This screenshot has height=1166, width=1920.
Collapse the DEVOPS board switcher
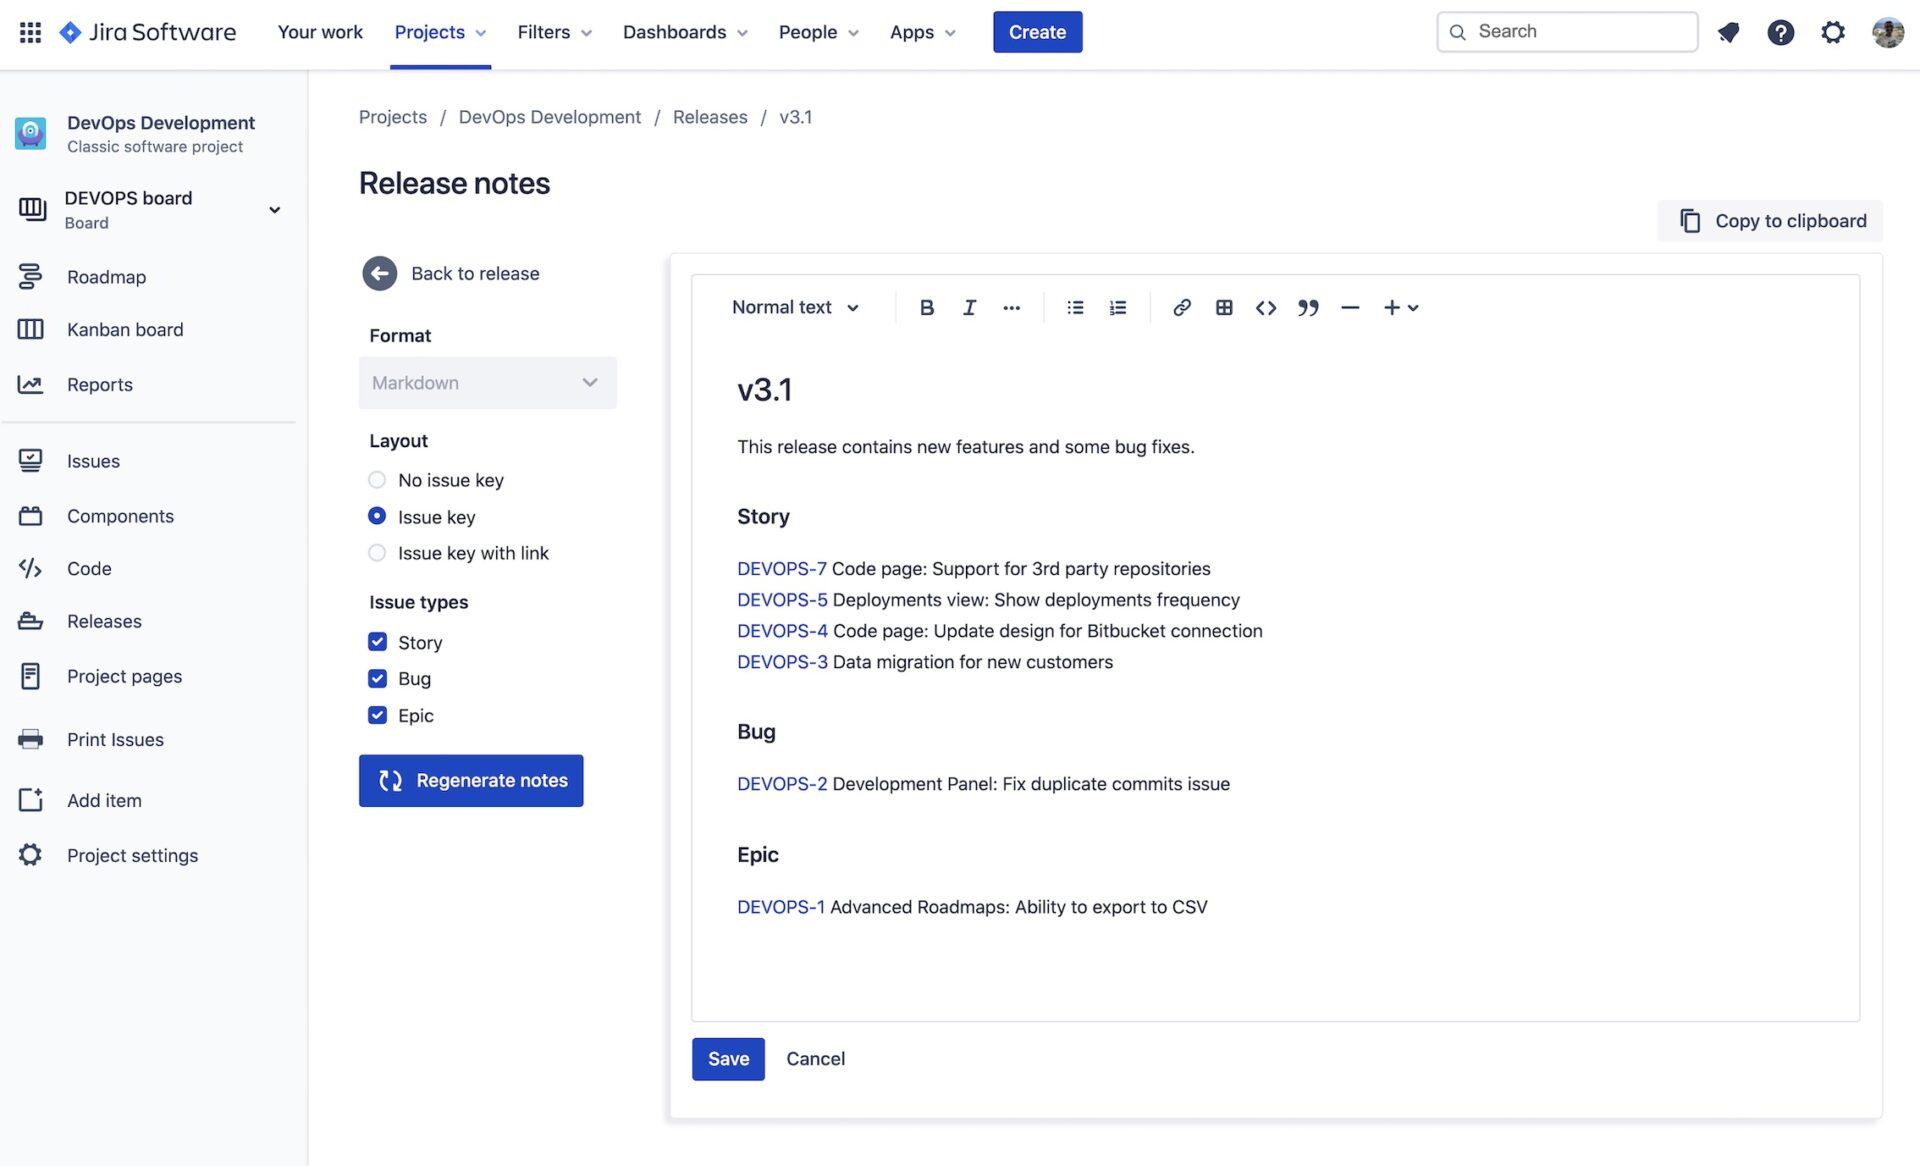tap(274, 209)
